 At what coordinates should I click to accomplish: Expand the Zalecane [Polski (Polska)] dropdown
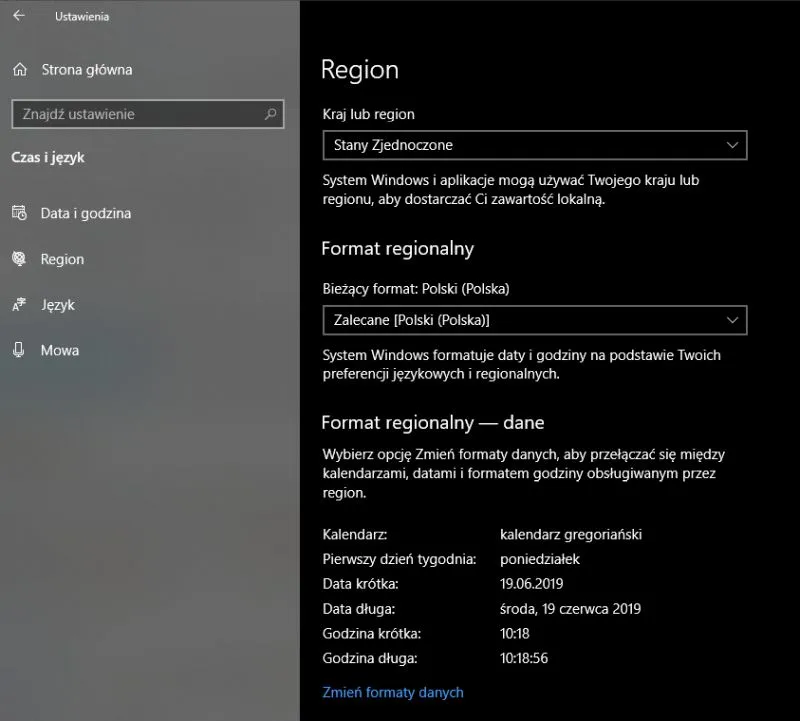[x=535, y=320]
